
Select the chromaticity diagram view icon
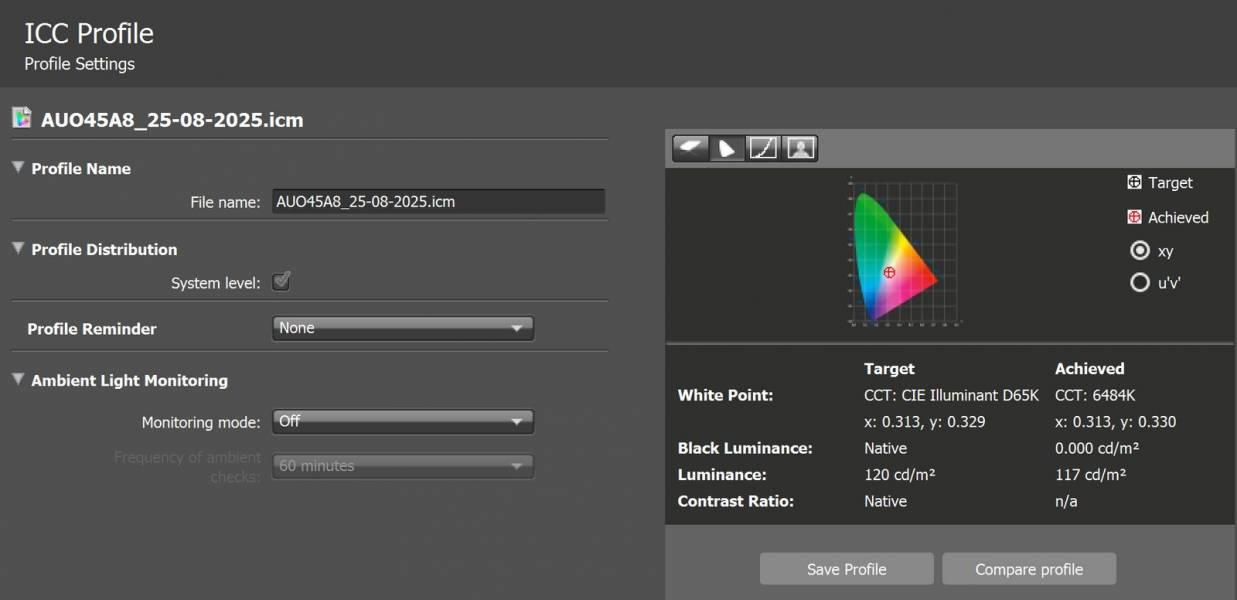tap(727, 149)
